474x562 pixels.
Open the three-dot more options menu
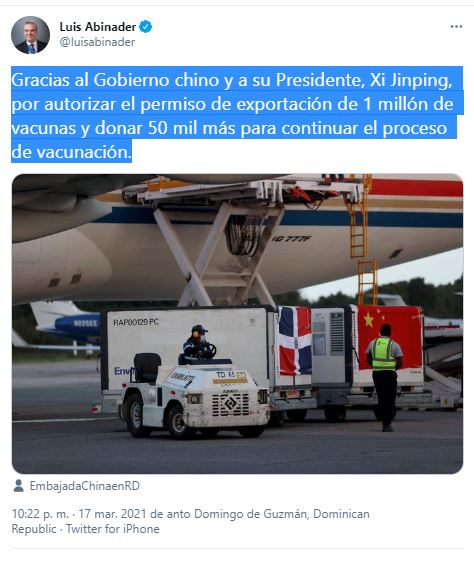(456, 27)
